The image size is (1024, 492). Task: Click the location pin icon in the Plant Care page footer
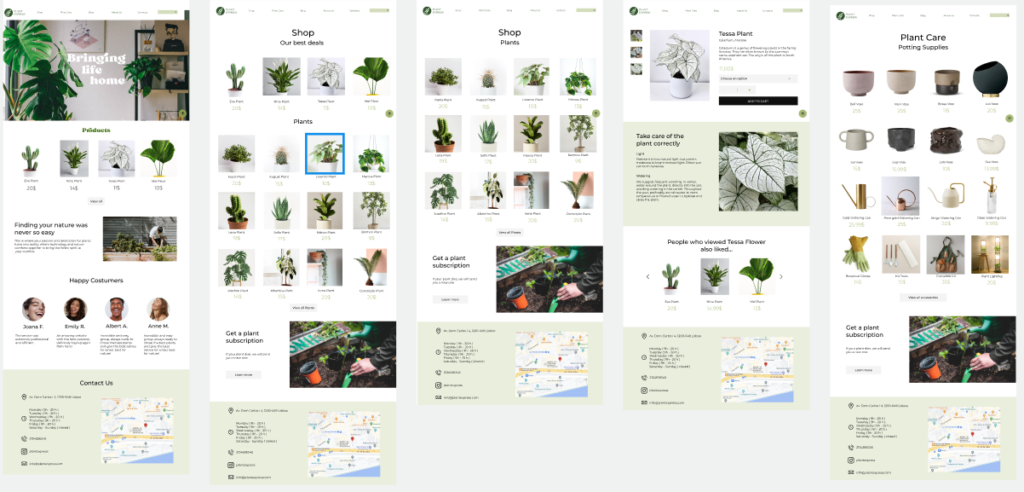[851, 406]
